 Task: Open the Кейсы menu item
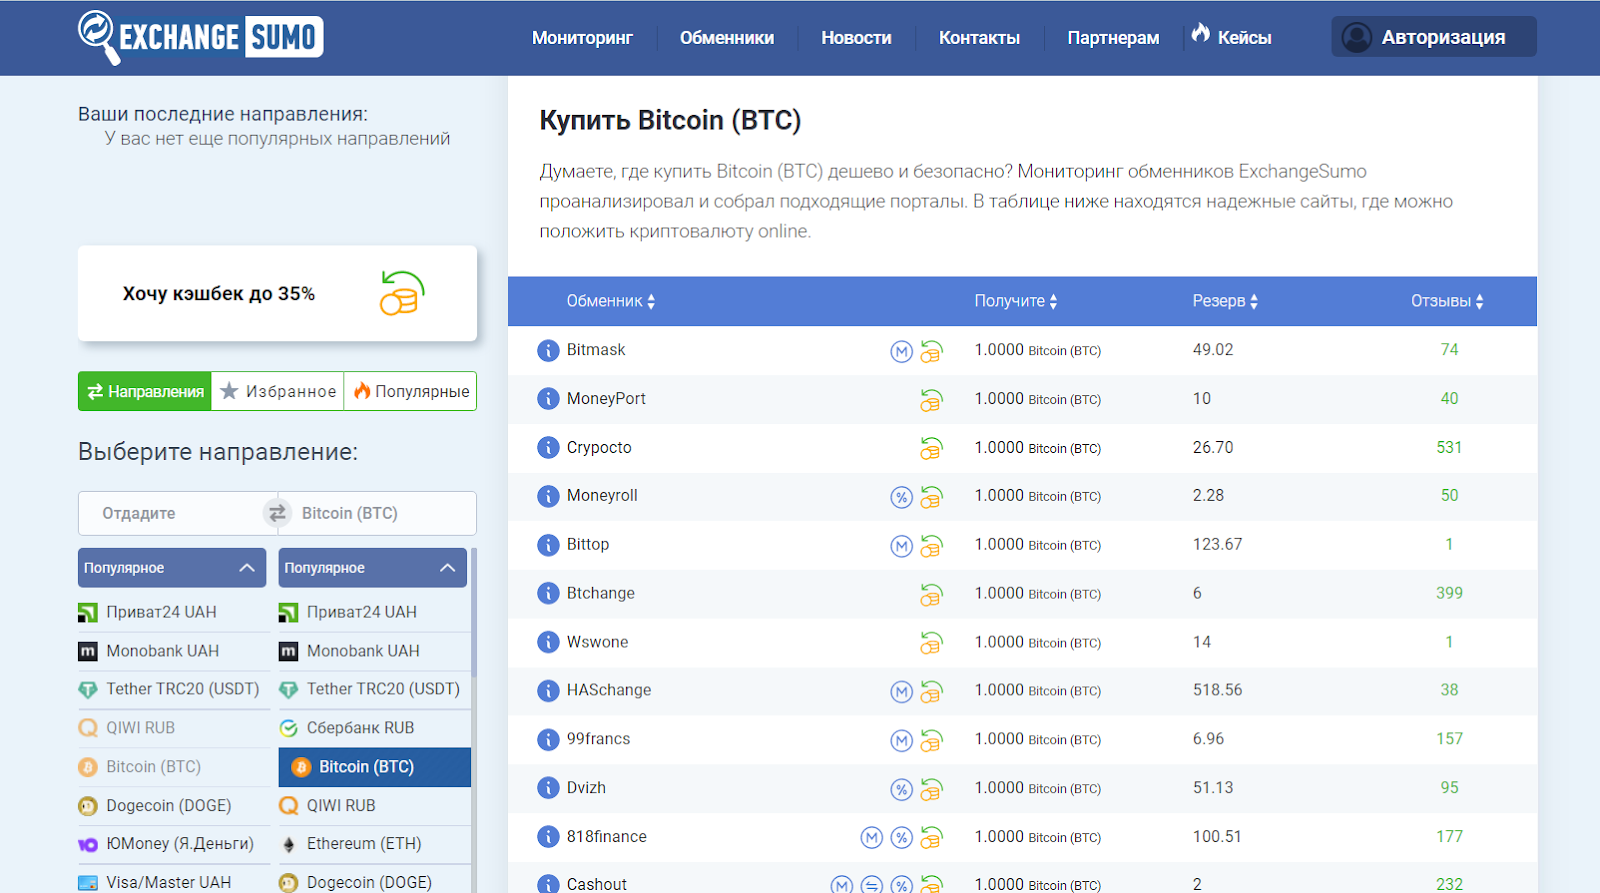(1232, 37)
